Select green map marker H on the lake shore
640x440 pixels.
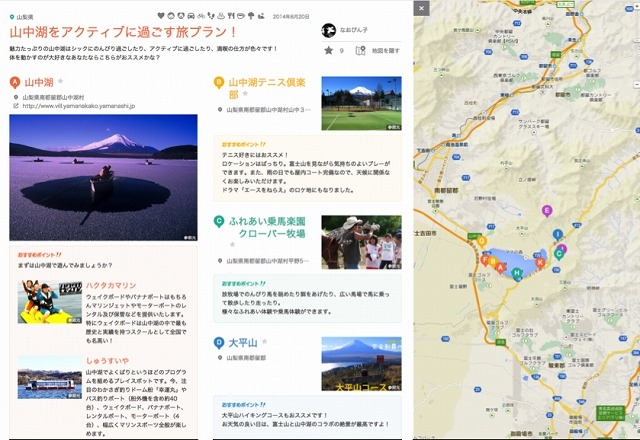(x=517, y=274)
